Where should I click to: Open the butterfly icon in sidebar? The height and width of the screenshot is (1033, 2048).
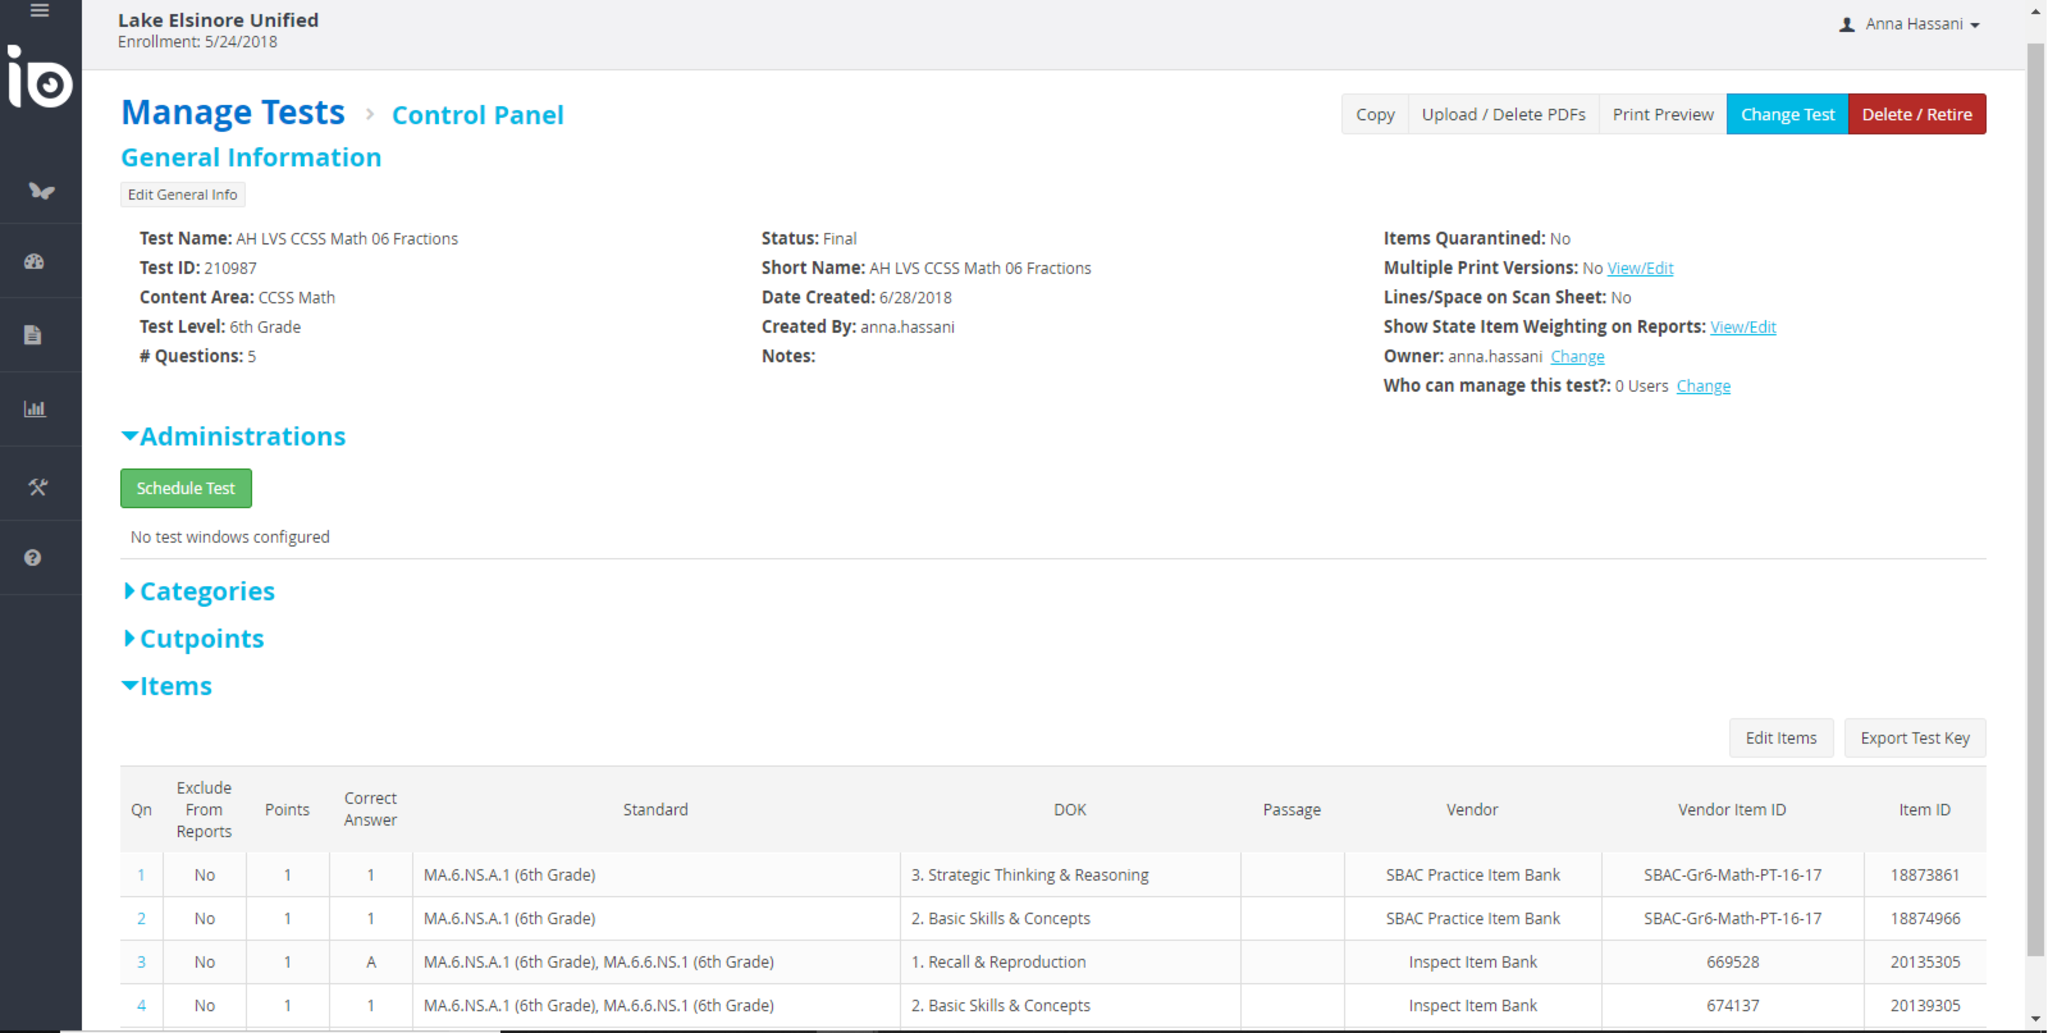(41, 191)
